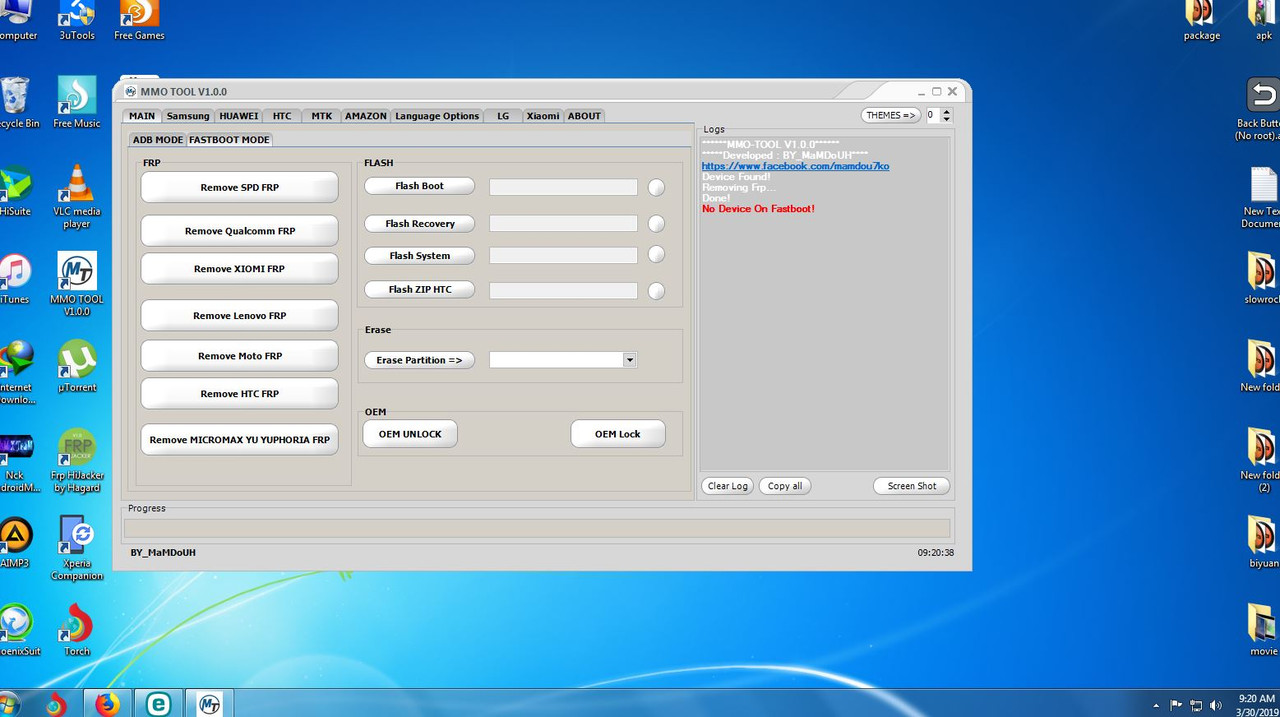
Task: Open the Xperia Companion shortcut
Action: point(77,548)
